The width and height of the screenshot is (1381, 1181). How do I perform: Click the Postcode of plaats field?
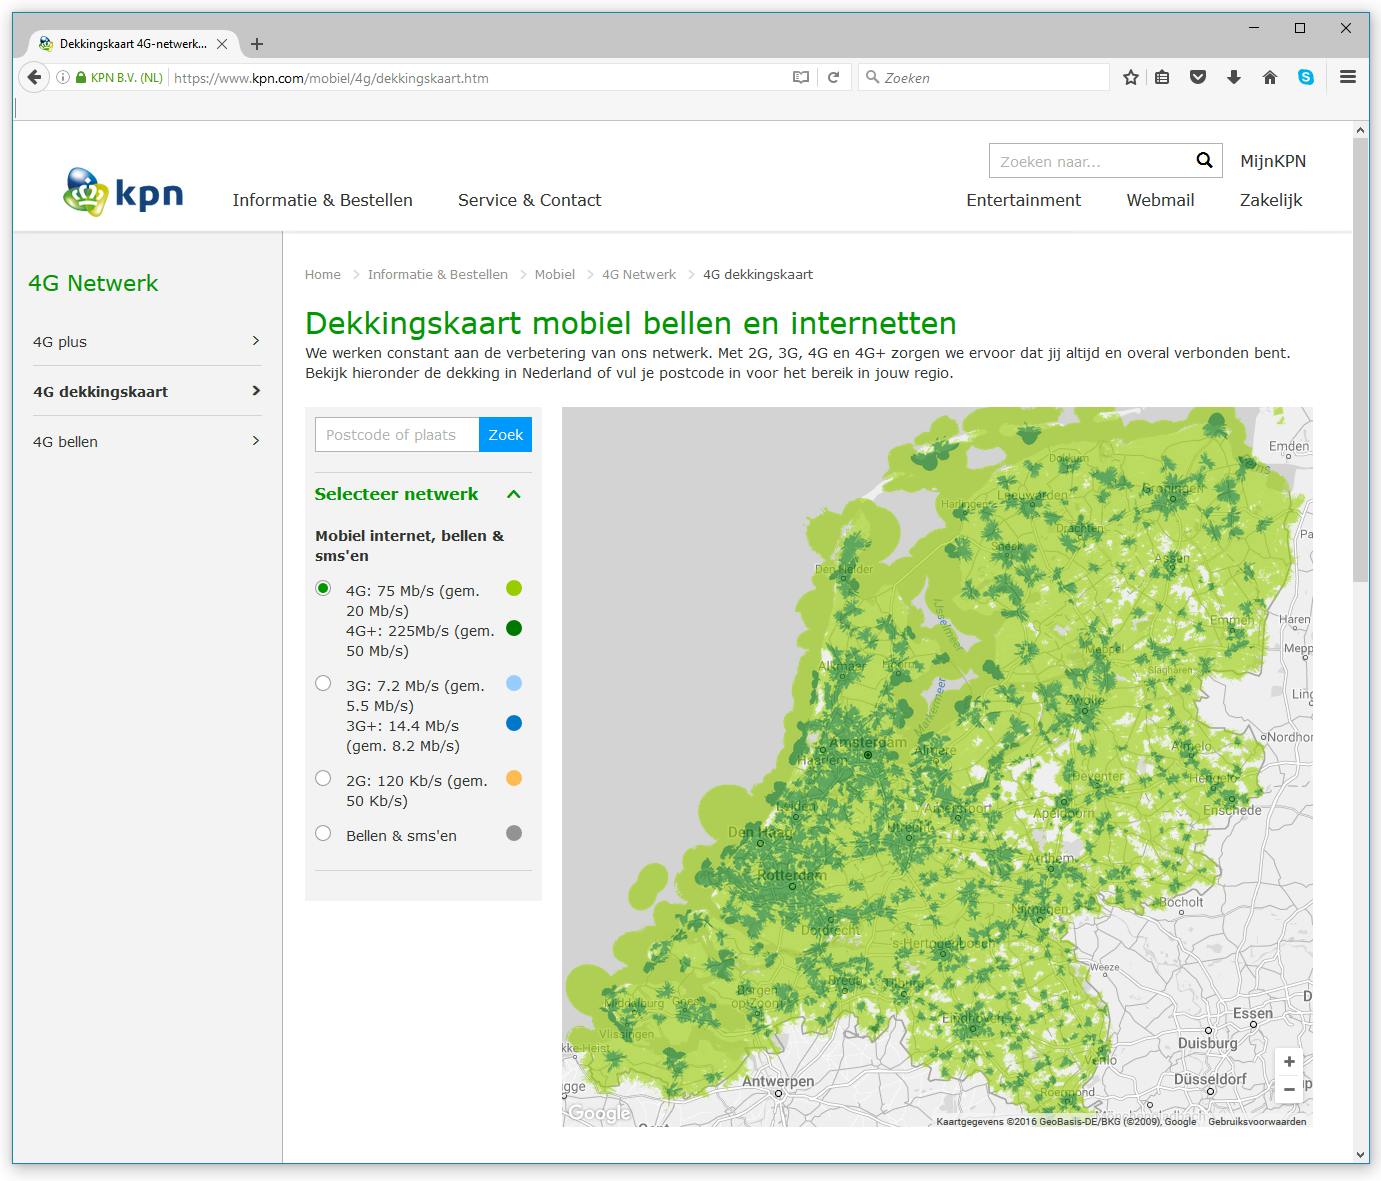(397, 435)
